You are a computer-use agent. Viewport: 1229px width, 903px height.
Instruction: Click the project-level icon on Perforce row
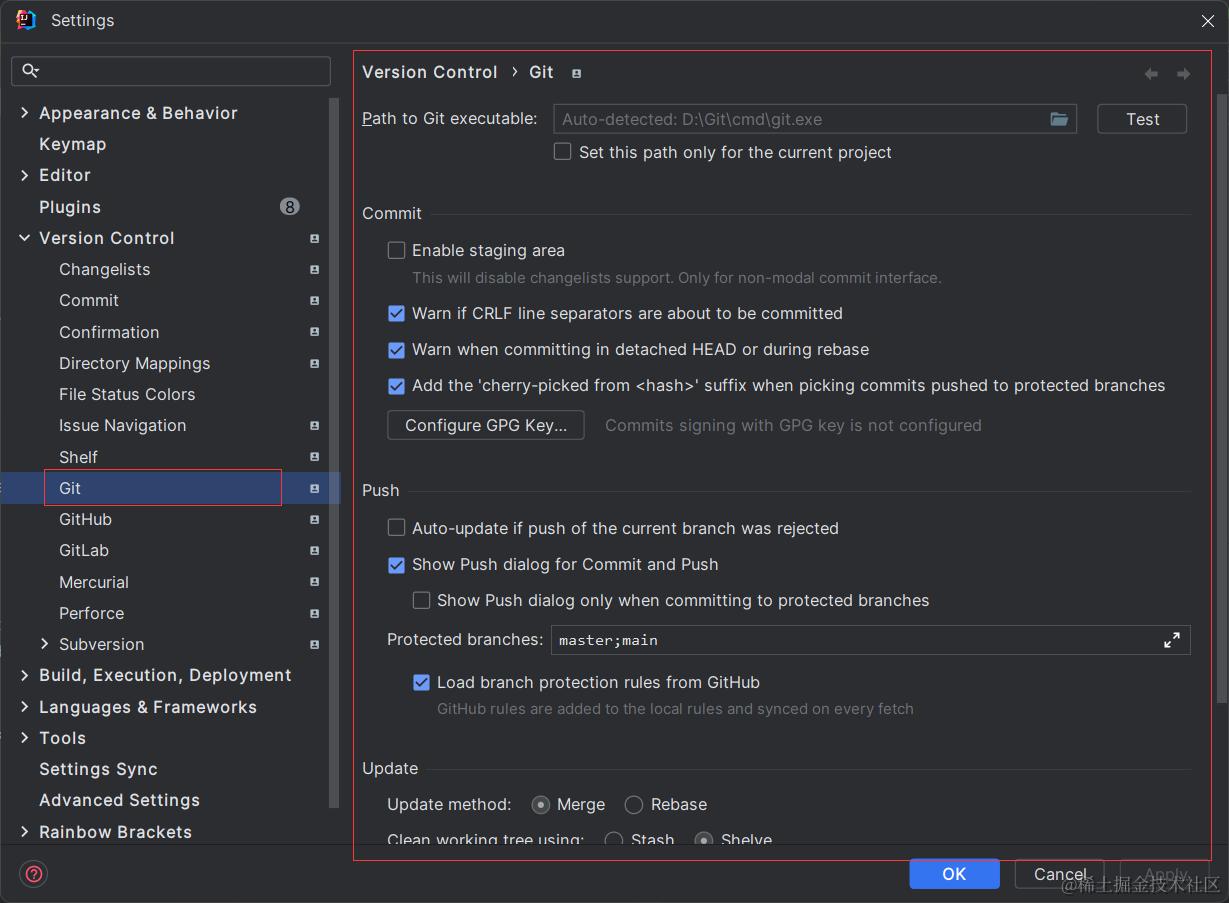[314, 613]
